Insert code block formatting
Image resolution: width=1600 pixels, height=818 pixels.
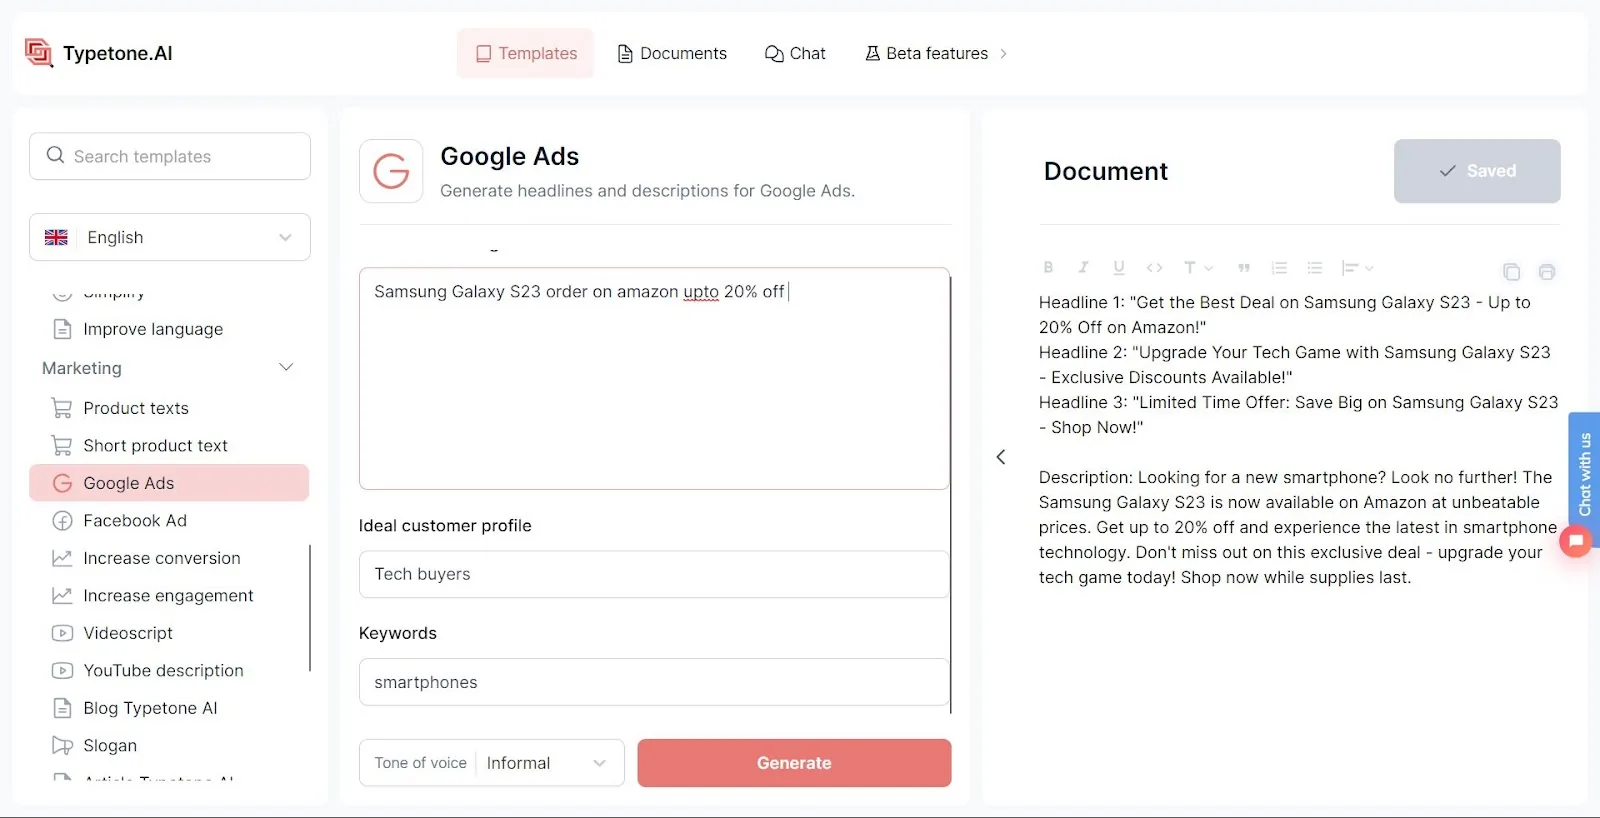1154,268
